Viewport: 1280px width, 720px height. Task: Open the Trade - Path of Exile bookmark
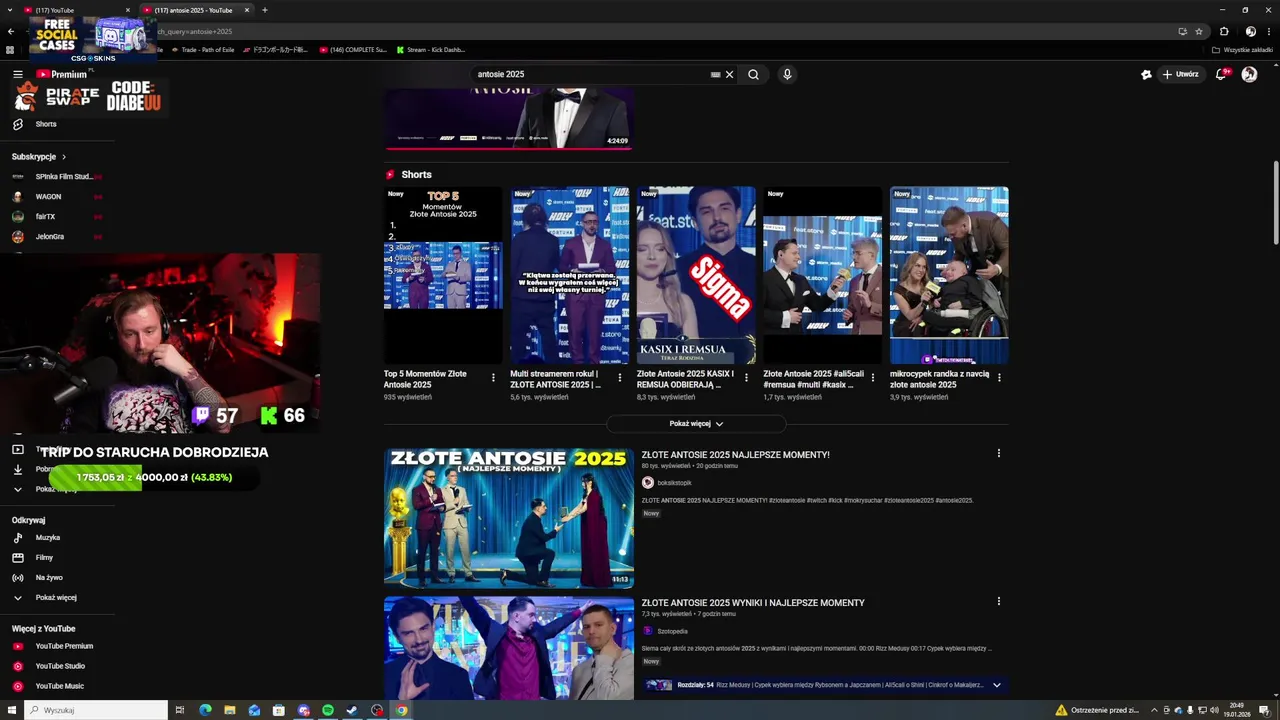[202, 49]
